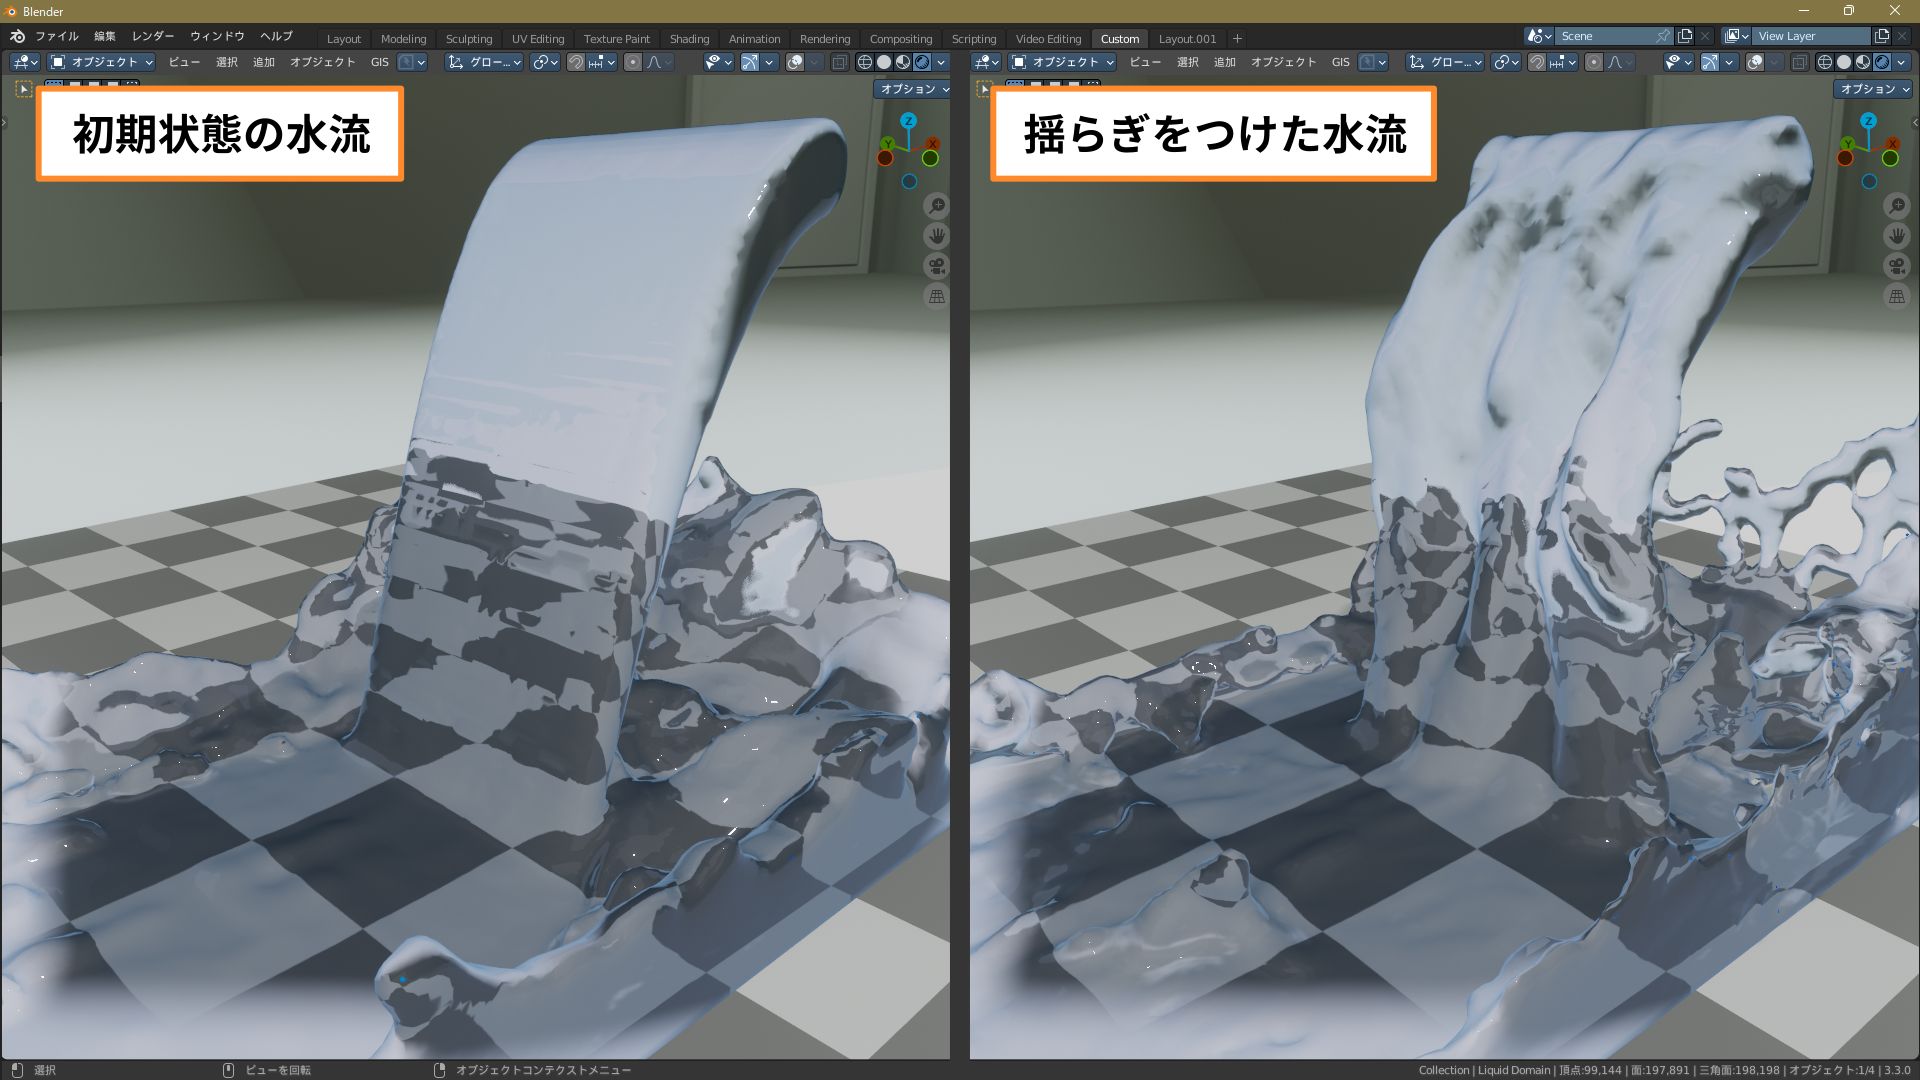
Task: Select solid shading in right viewport header
Action: [1844, 62]
